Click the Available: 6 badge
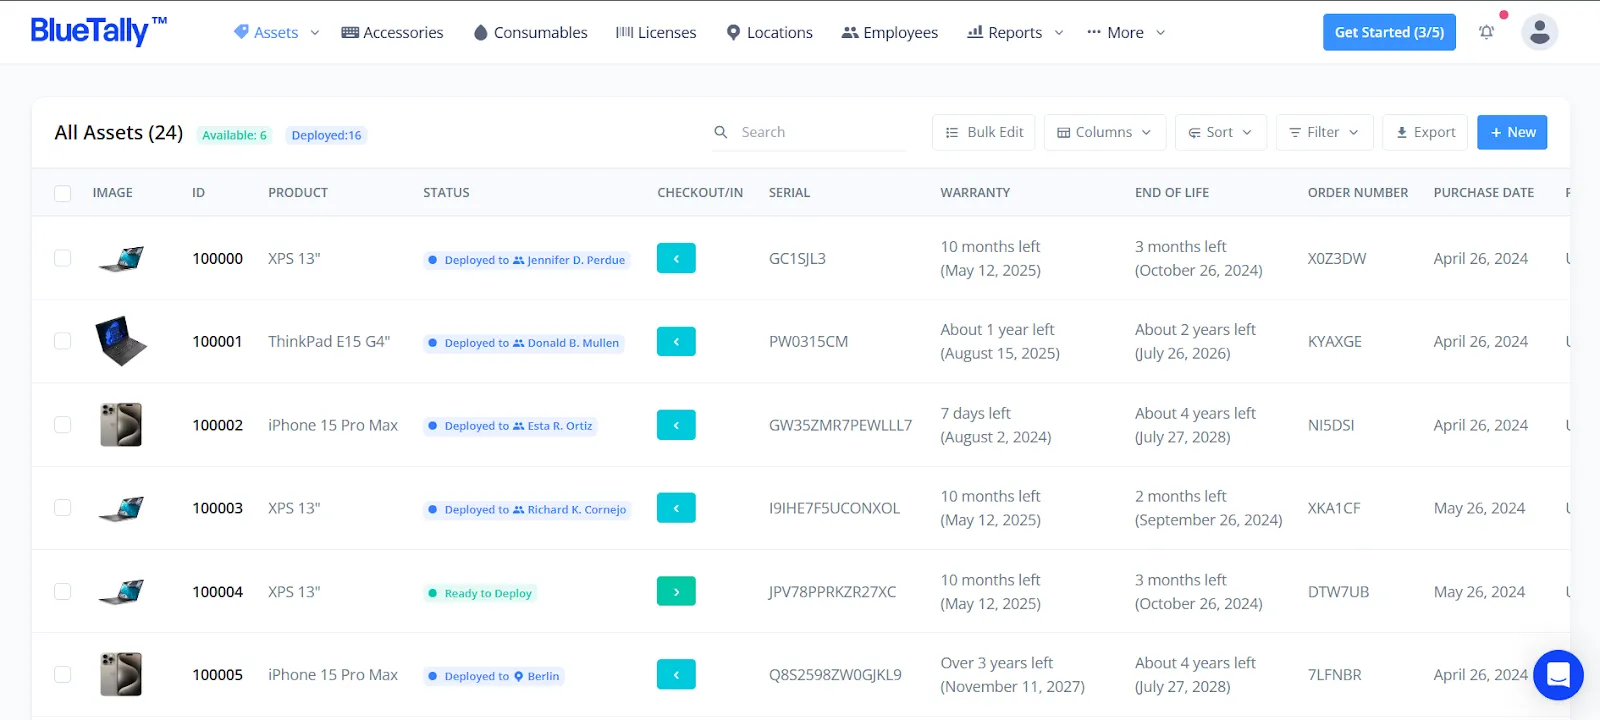The image size is (1600, 720). click(234, 135)
